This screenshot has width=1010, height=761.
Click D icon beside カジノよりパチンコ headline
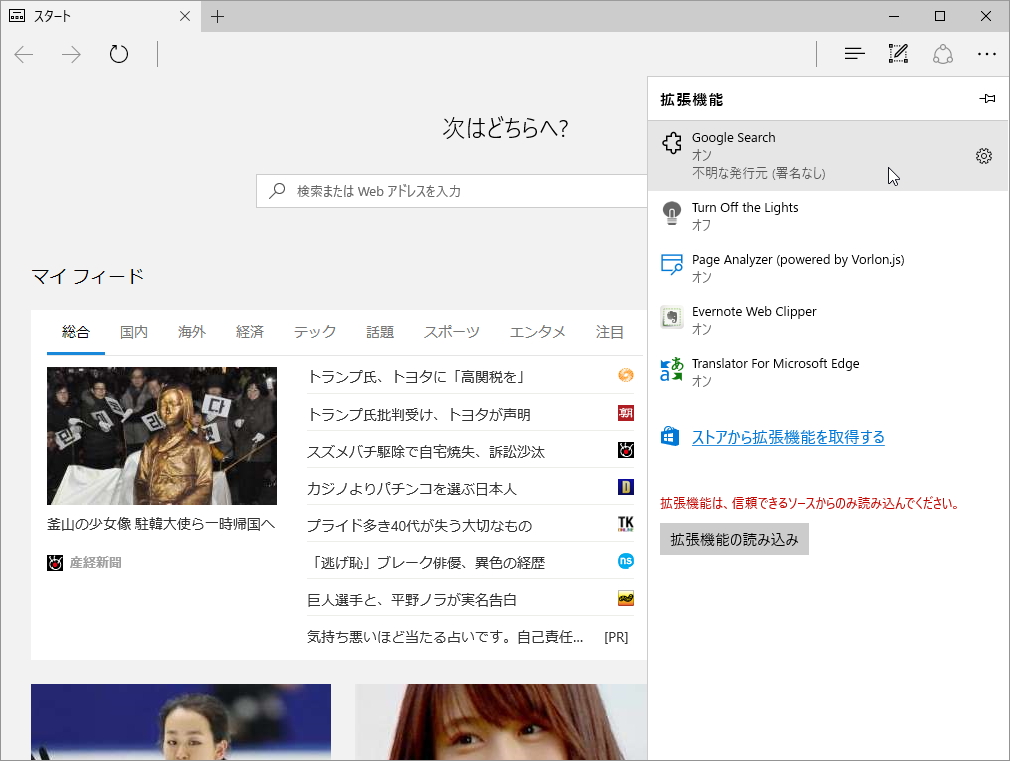click(x=625, y=486)
